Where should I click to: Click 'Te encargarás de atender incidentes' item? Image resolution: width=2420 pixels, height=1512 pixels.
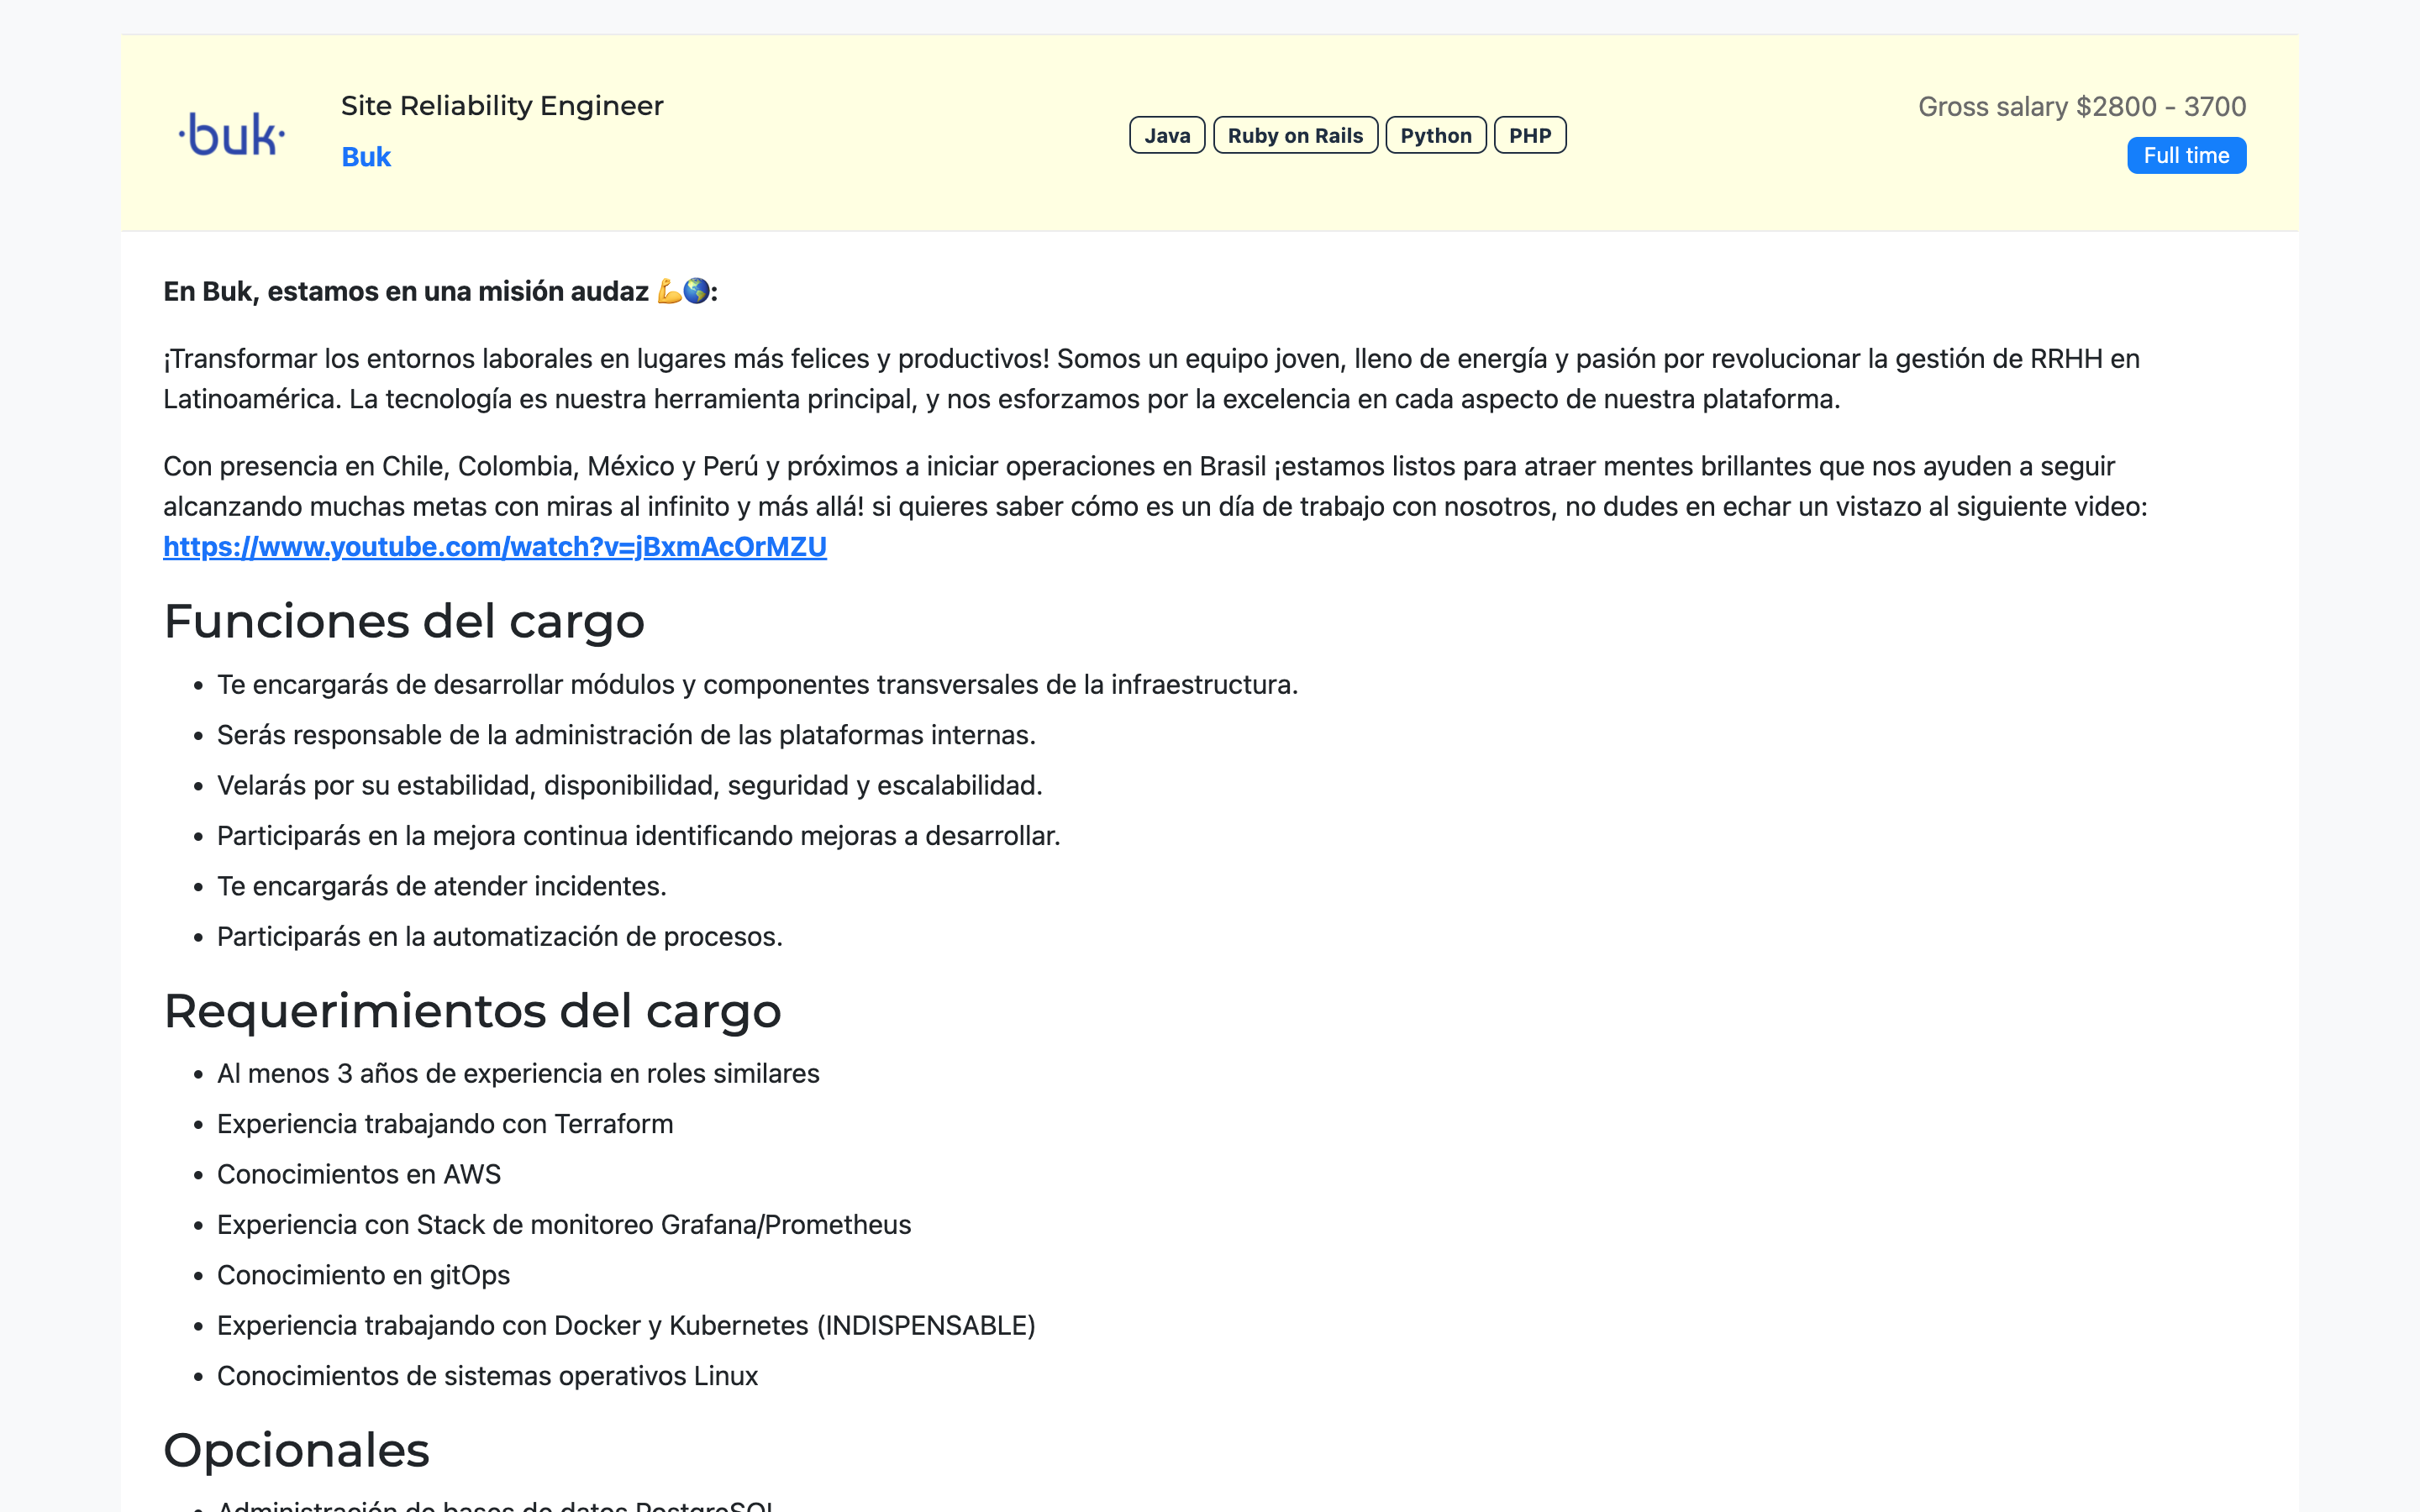pyautogui.click(x=441, y=886)
